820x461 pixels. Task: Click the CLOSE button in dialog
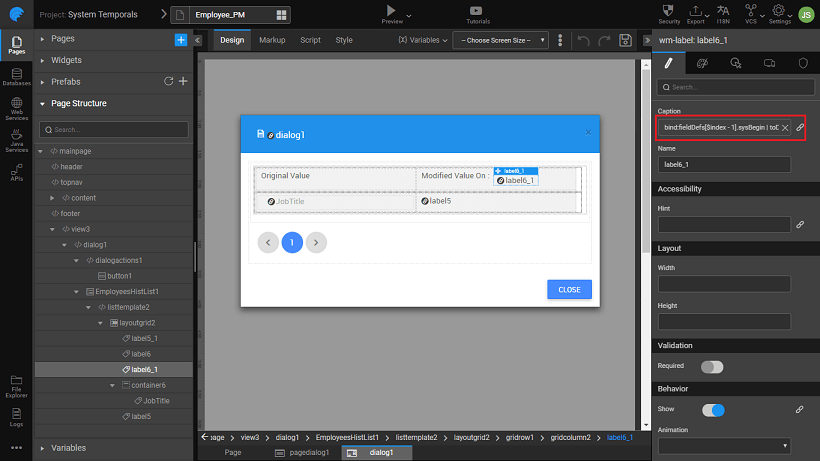coord(569,289)
